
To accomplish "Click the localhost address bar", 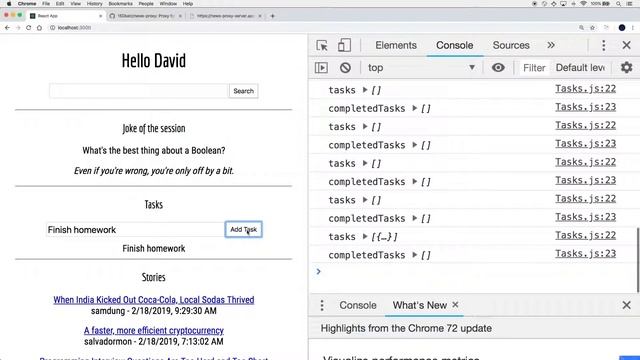I will pos(310,28).
